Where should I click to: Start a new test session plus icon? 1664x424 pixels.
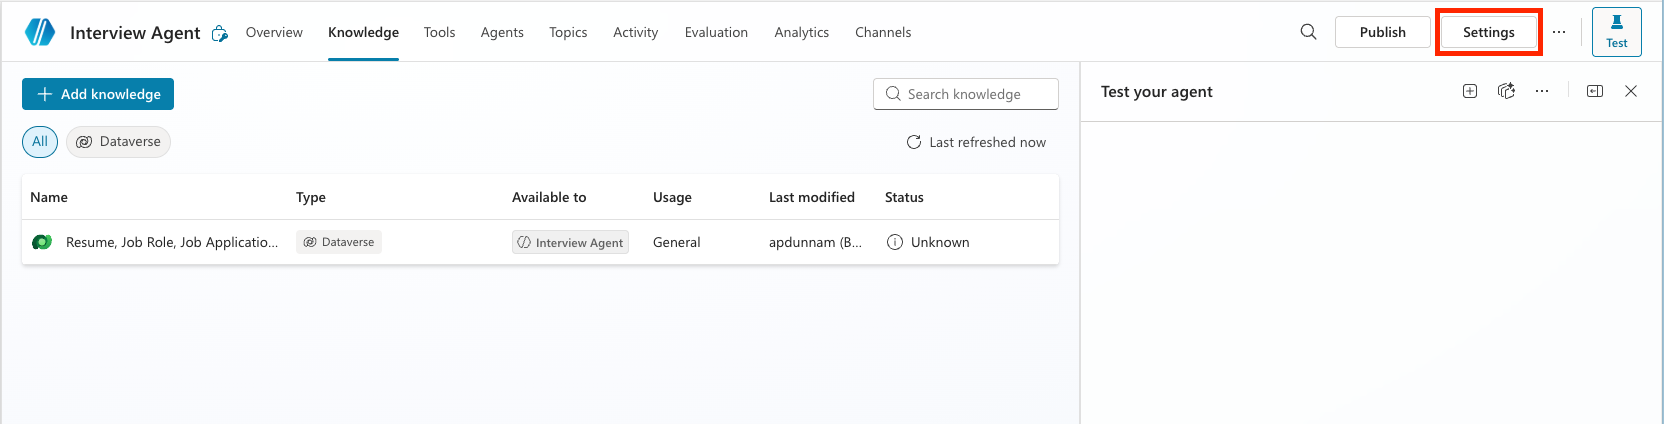[1470, 91]
